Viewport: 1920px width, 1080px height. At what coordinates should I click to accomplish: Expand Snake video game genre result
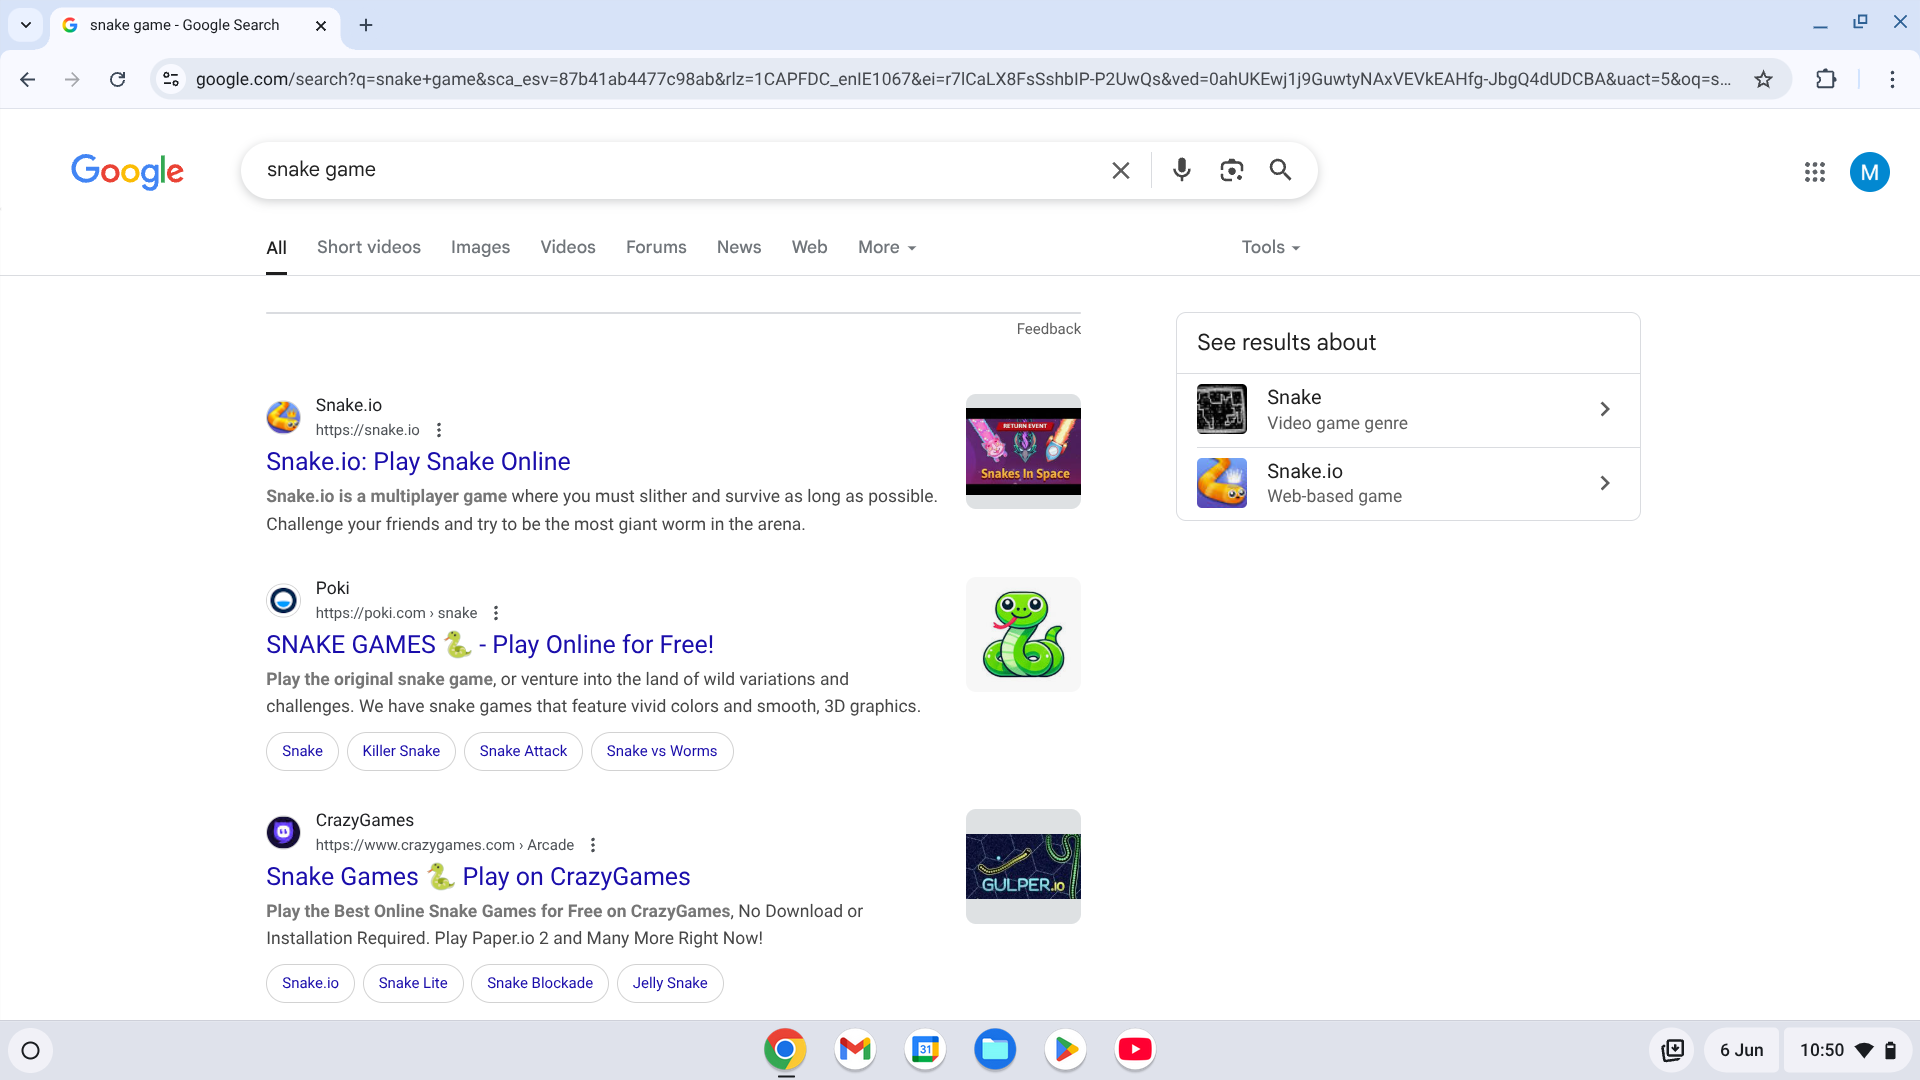1408,410
